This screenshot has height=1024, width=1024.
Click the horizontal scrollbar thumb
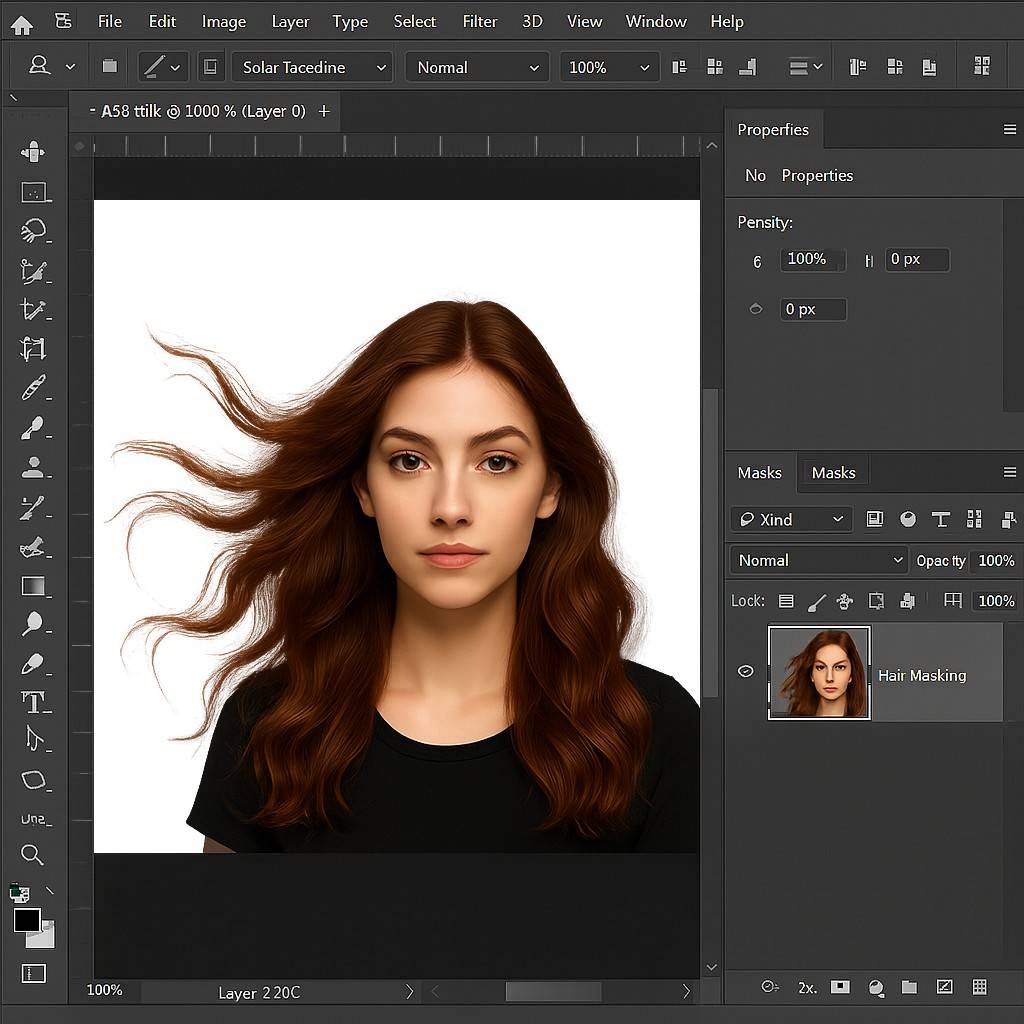553,992
